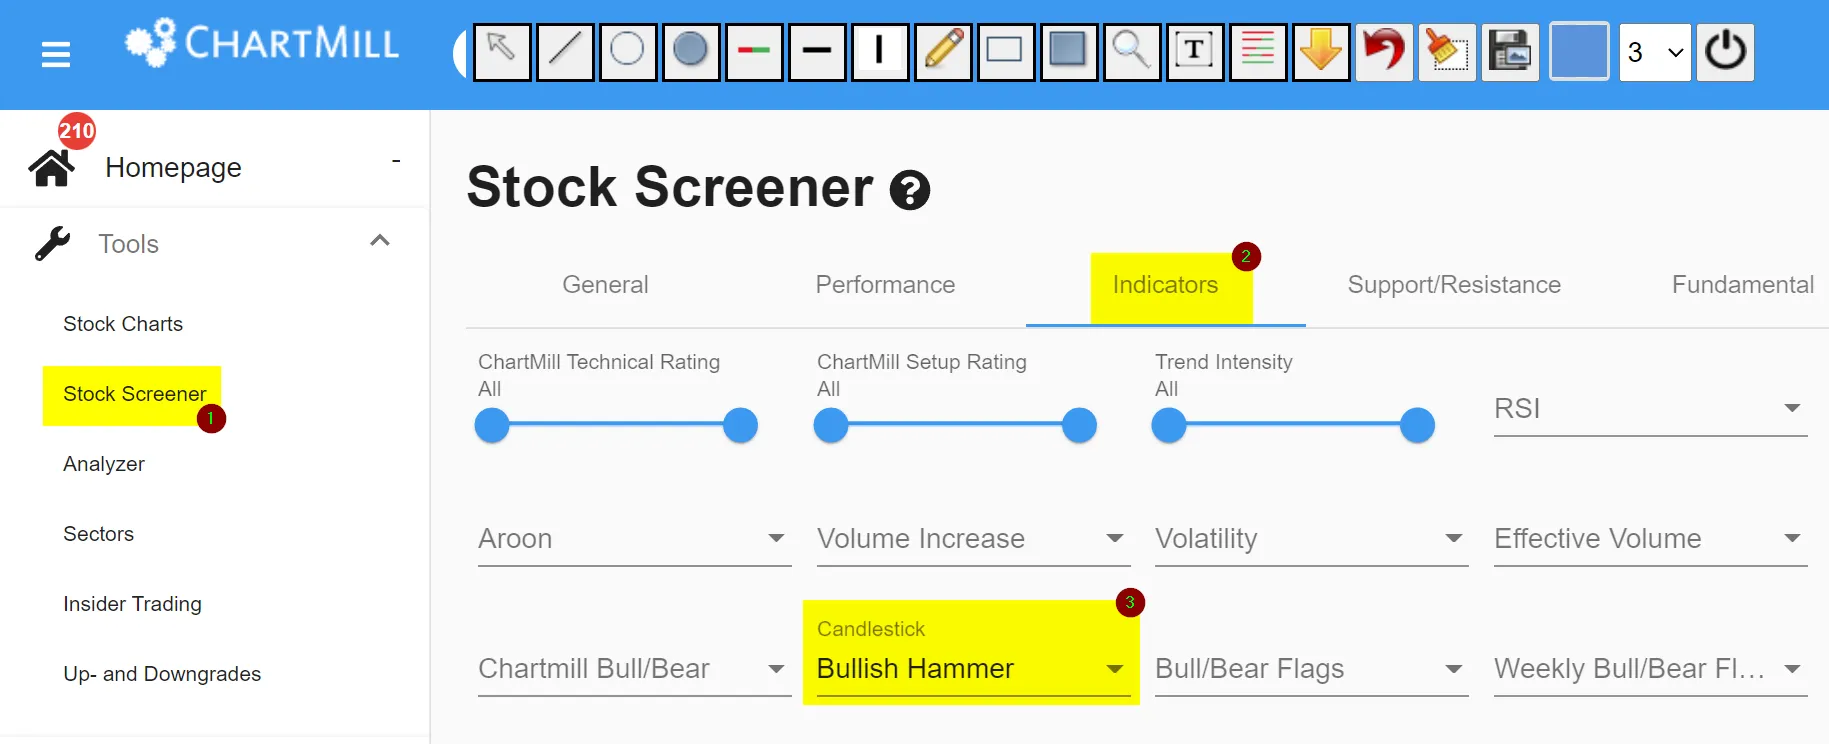Image resolution: width=1829 pixels, height=744 pixels.
Task: Open the Support/Resistance tab
Action: [1453, 285]
